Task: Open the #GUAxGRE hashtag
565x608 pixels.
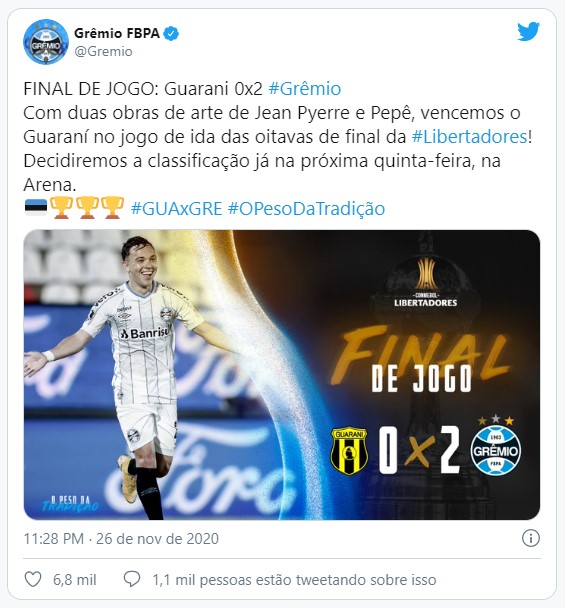Action: click(x=176, y=209)
